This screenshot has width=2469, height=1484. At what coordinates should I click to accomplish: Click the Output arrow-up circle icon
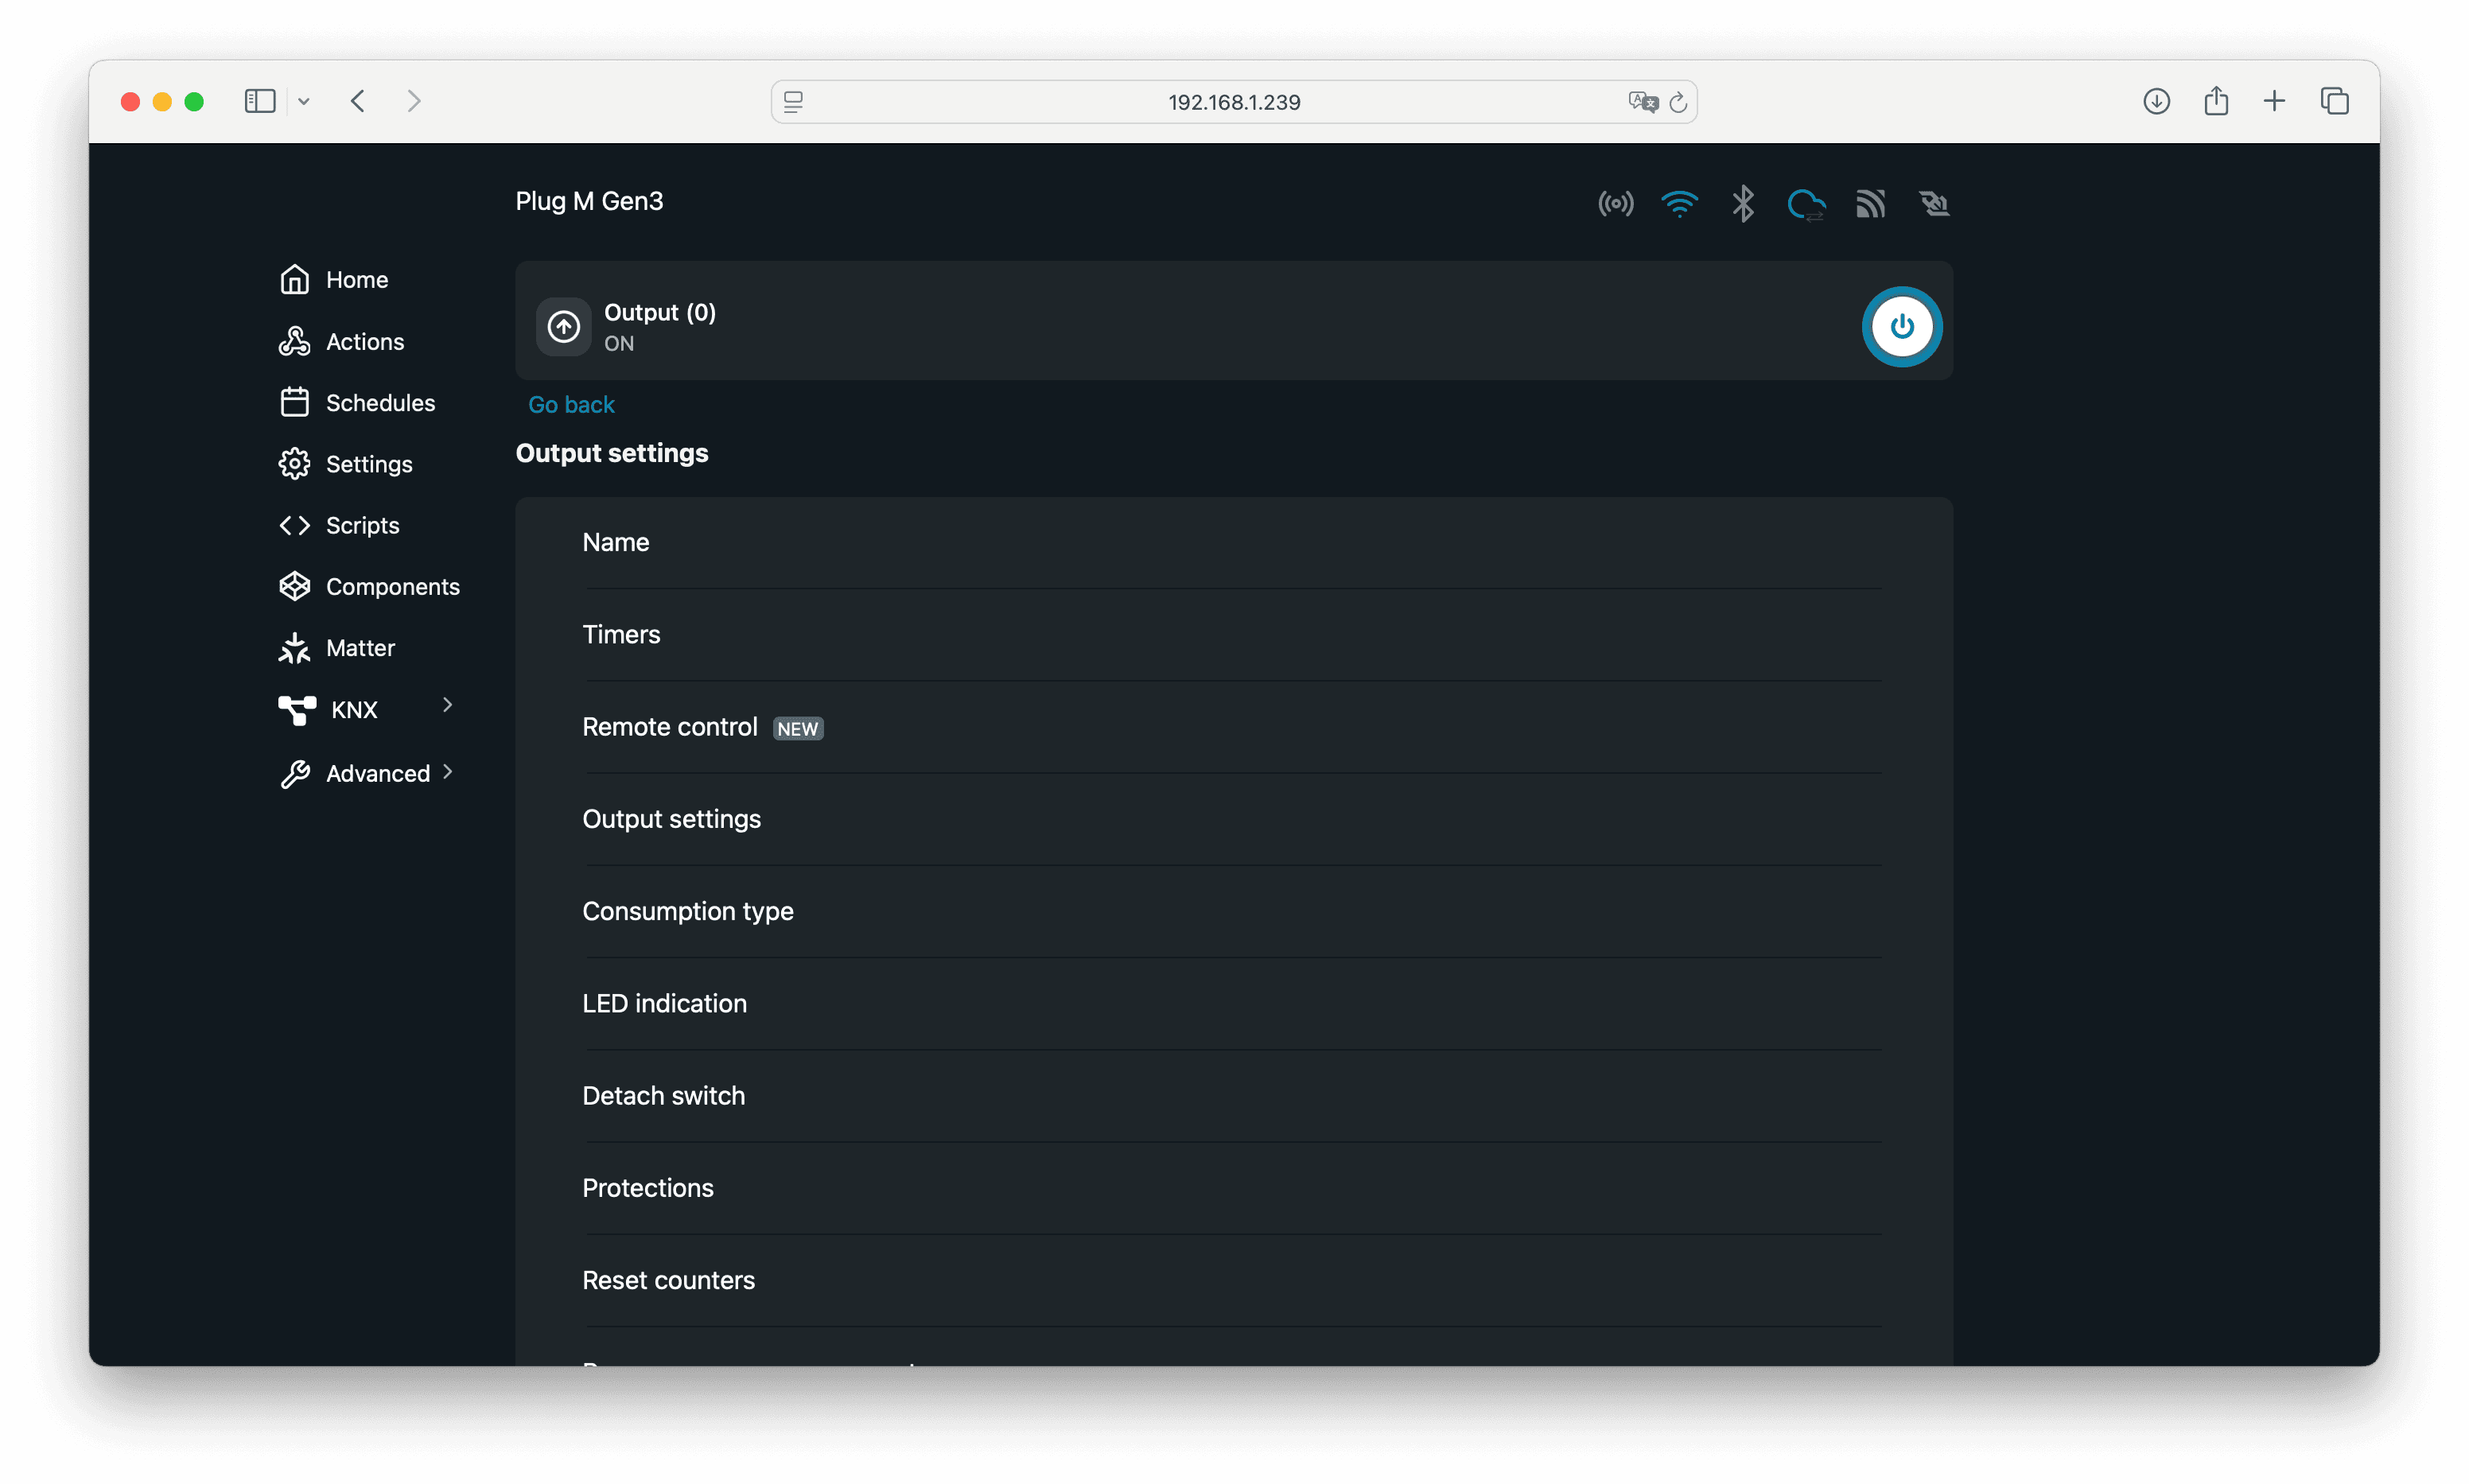[564, 327]
